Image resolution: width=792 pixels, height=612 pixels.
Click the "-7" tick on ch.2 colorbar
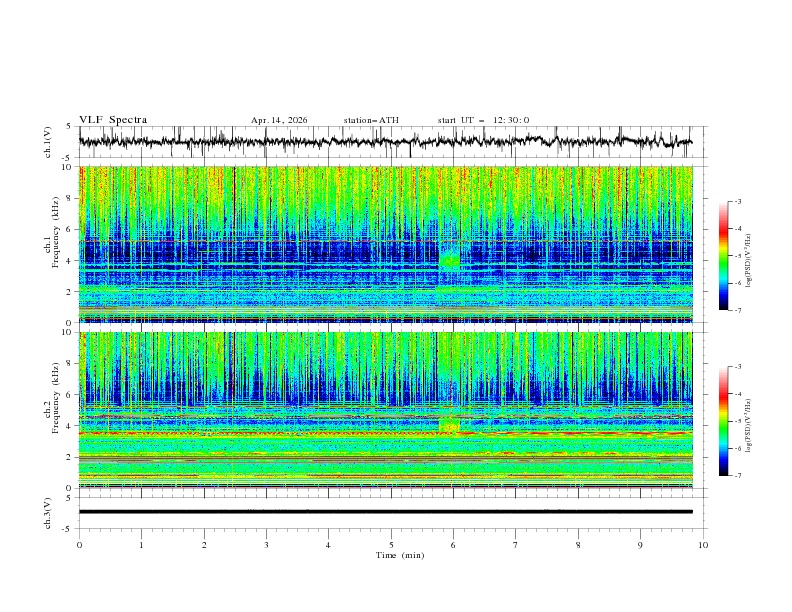pos(738,476)
